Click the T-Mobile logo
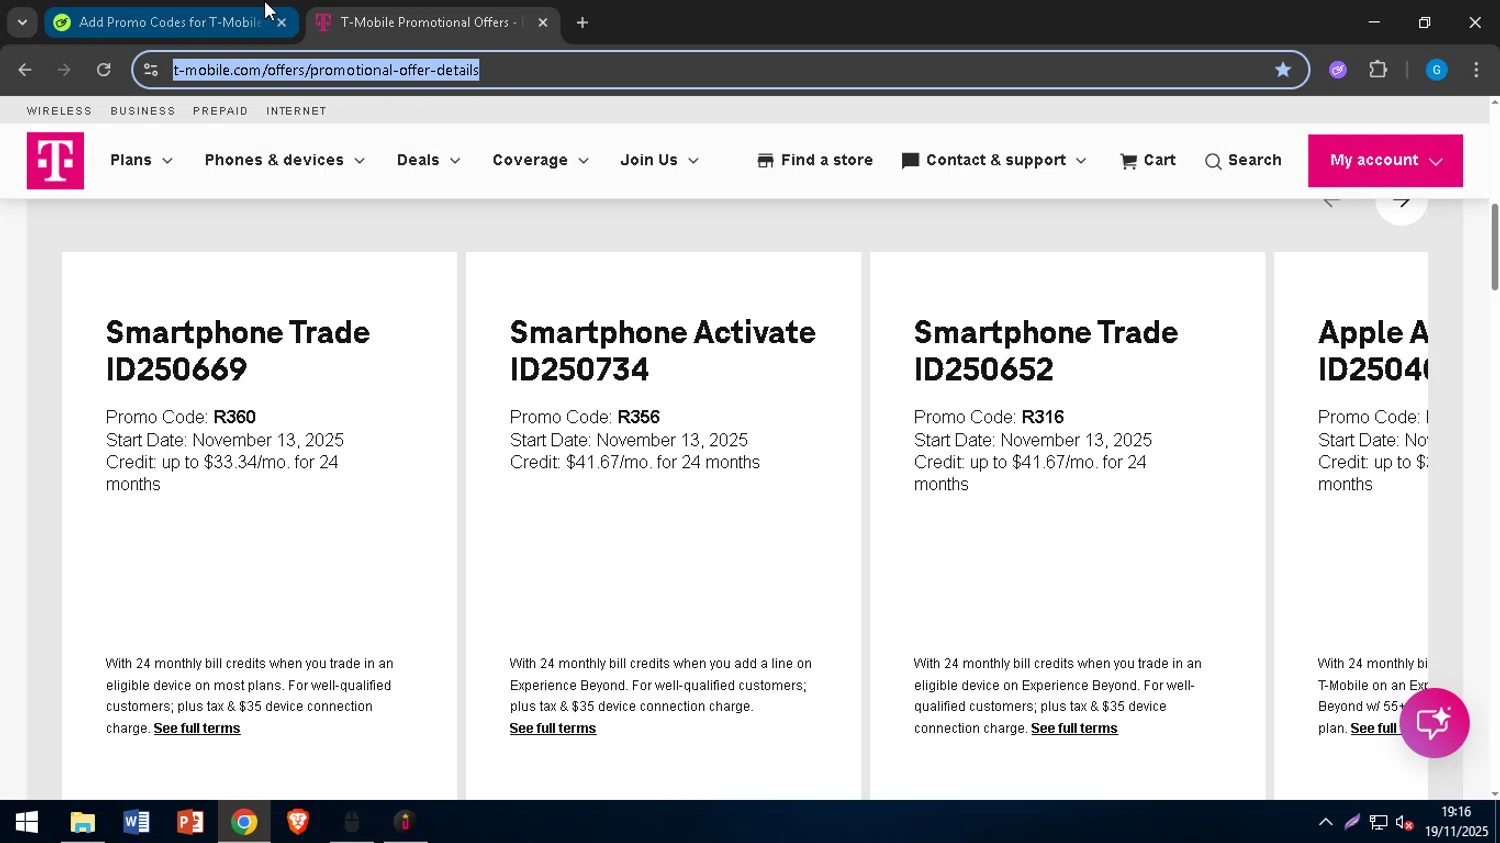 point(55,161)
